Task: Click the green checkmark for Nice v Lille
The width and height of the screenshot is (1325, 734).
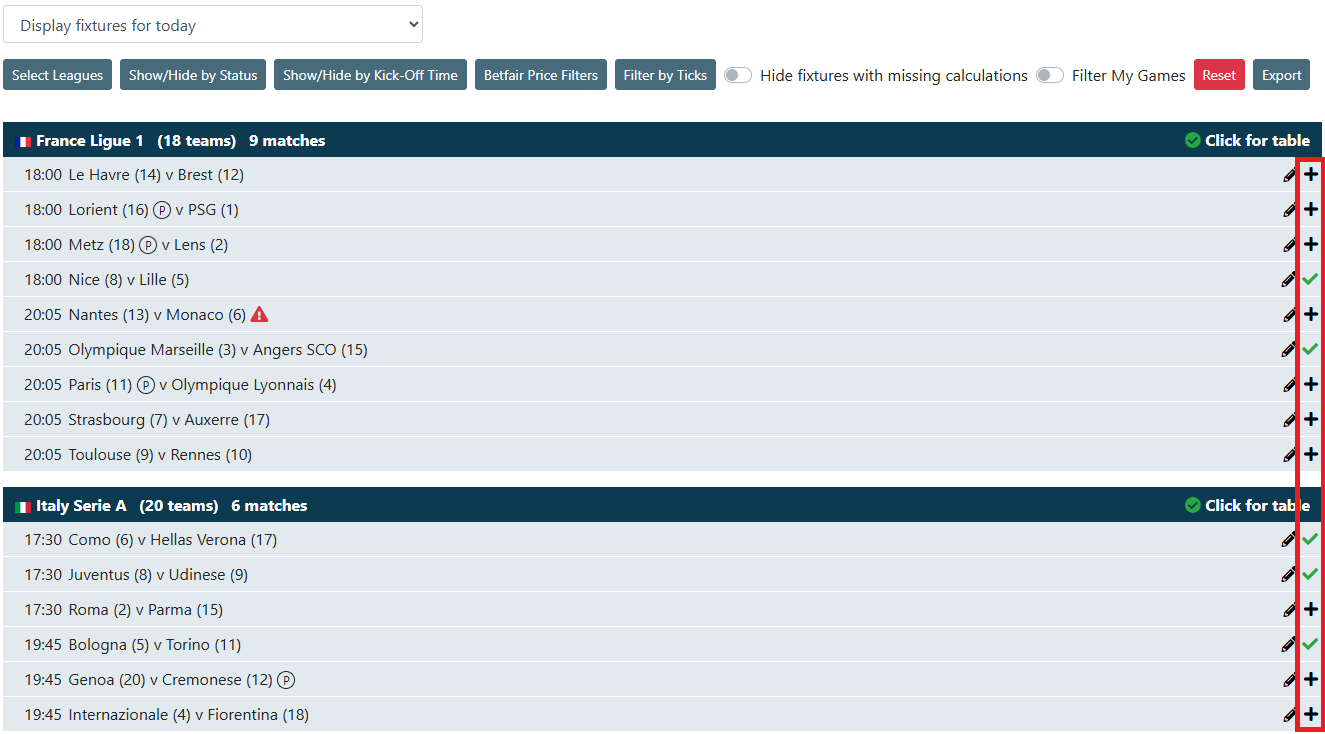Action: tap(1310, 280)
